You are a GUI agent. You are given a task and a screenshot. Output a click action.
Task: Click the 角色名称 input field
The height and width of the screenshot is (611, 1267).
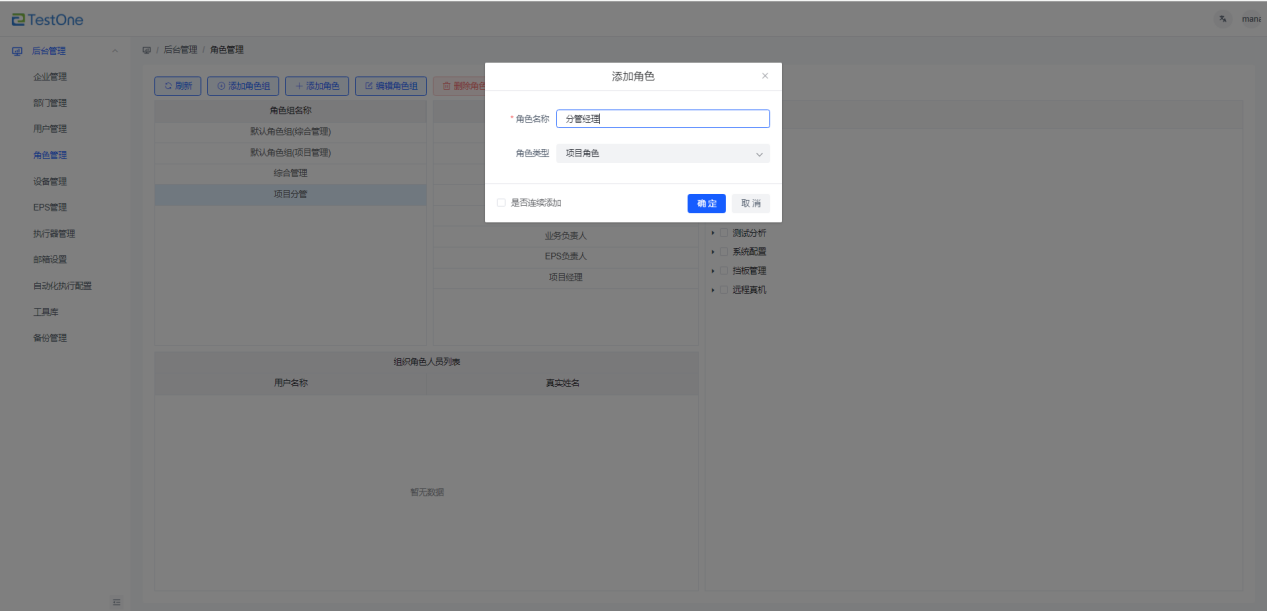(x=662, y=119)
